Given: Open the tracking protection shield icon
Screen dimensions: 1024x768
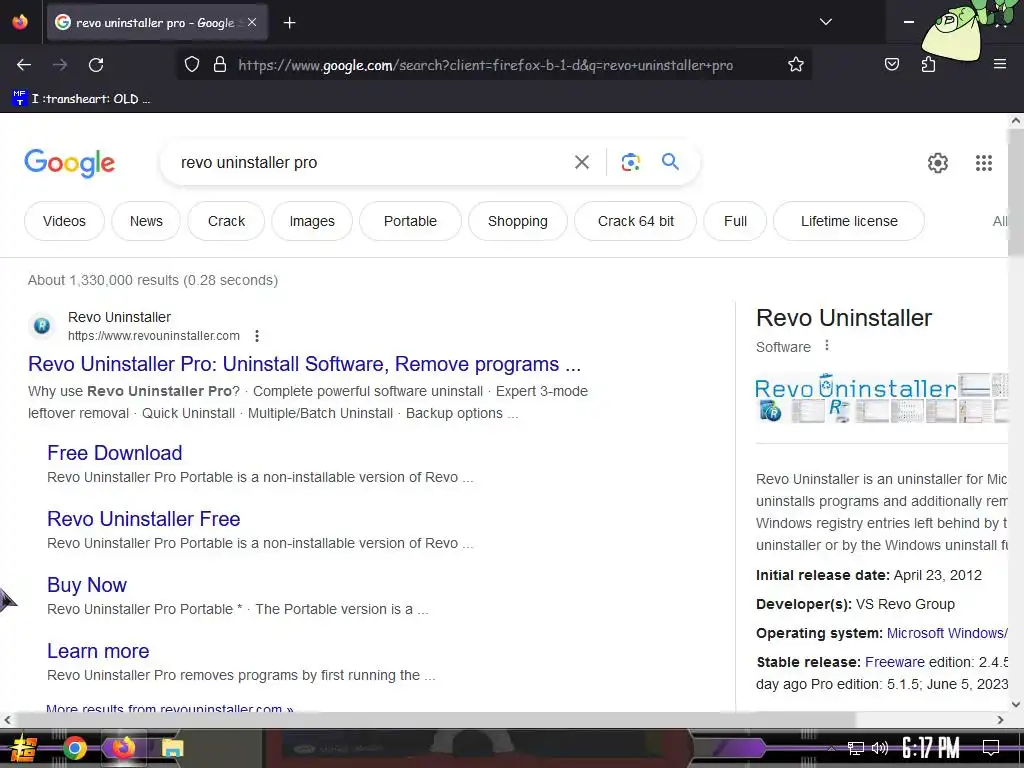Looking at the screenshot, I should [x=191, y=65].
